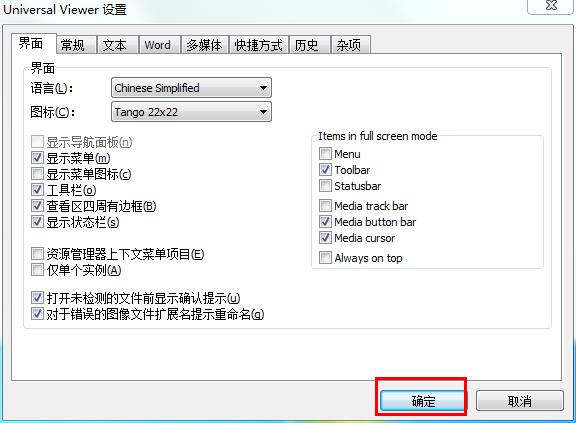The image size is (576, 423).
Task: Click the 确定 button
Action: [x=422, y=401]
